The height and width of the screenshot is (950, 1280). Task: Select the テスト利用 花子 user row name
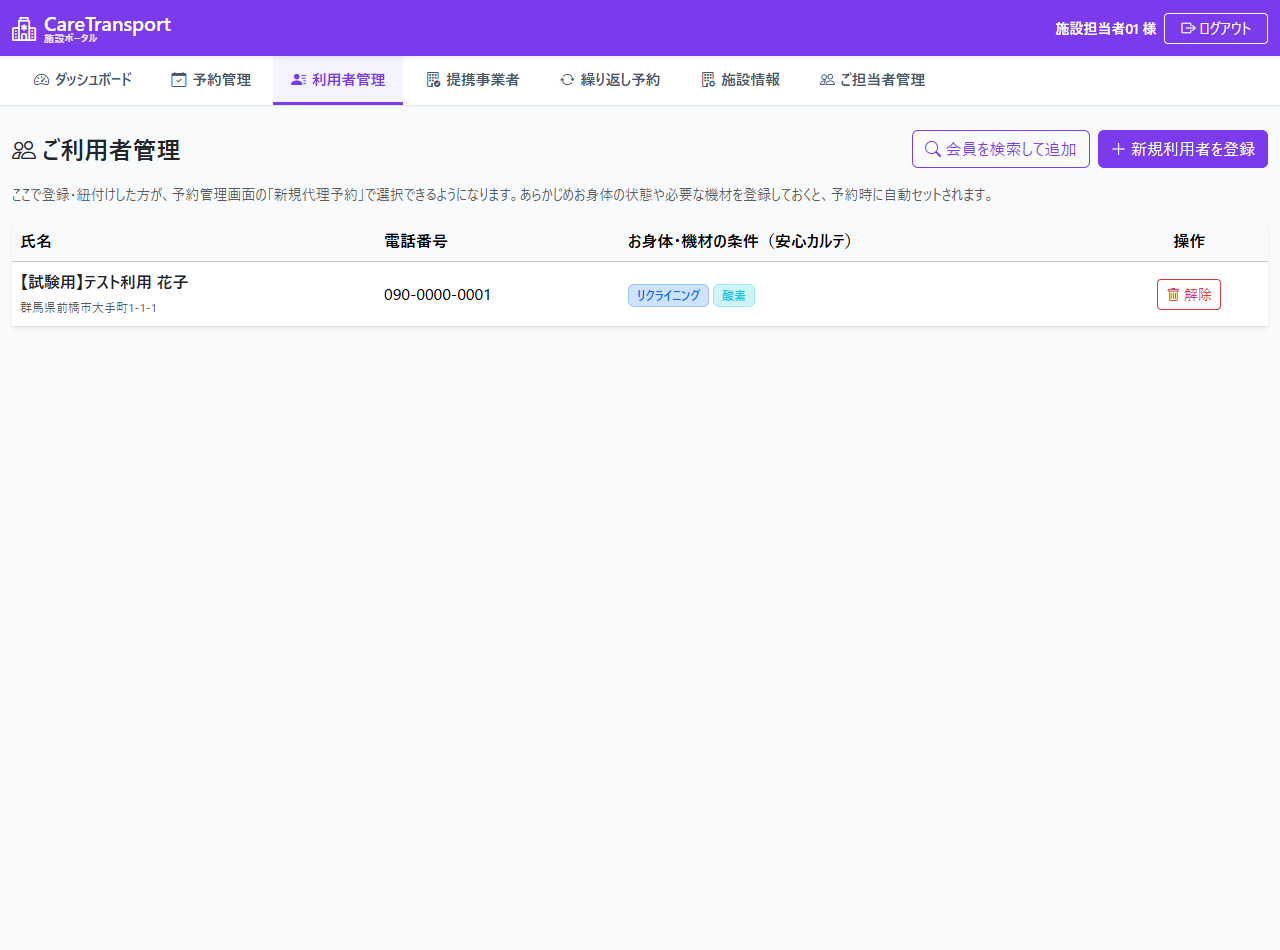pyautogui.click(x=104, y=283)
